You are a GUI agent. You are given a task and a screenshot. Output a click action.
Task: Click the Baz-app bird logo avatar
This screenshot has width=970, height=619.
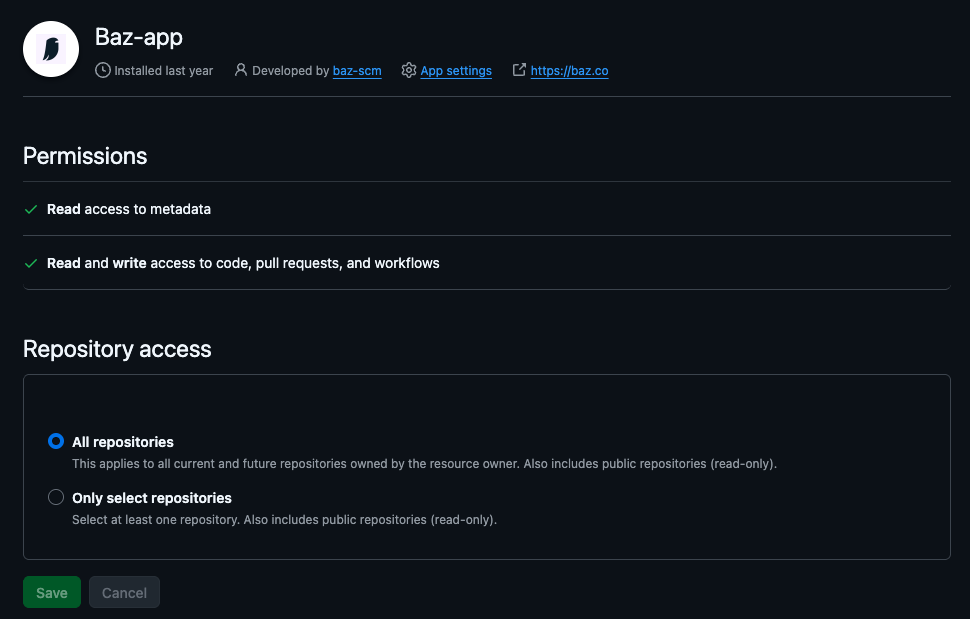click(51, 49)
